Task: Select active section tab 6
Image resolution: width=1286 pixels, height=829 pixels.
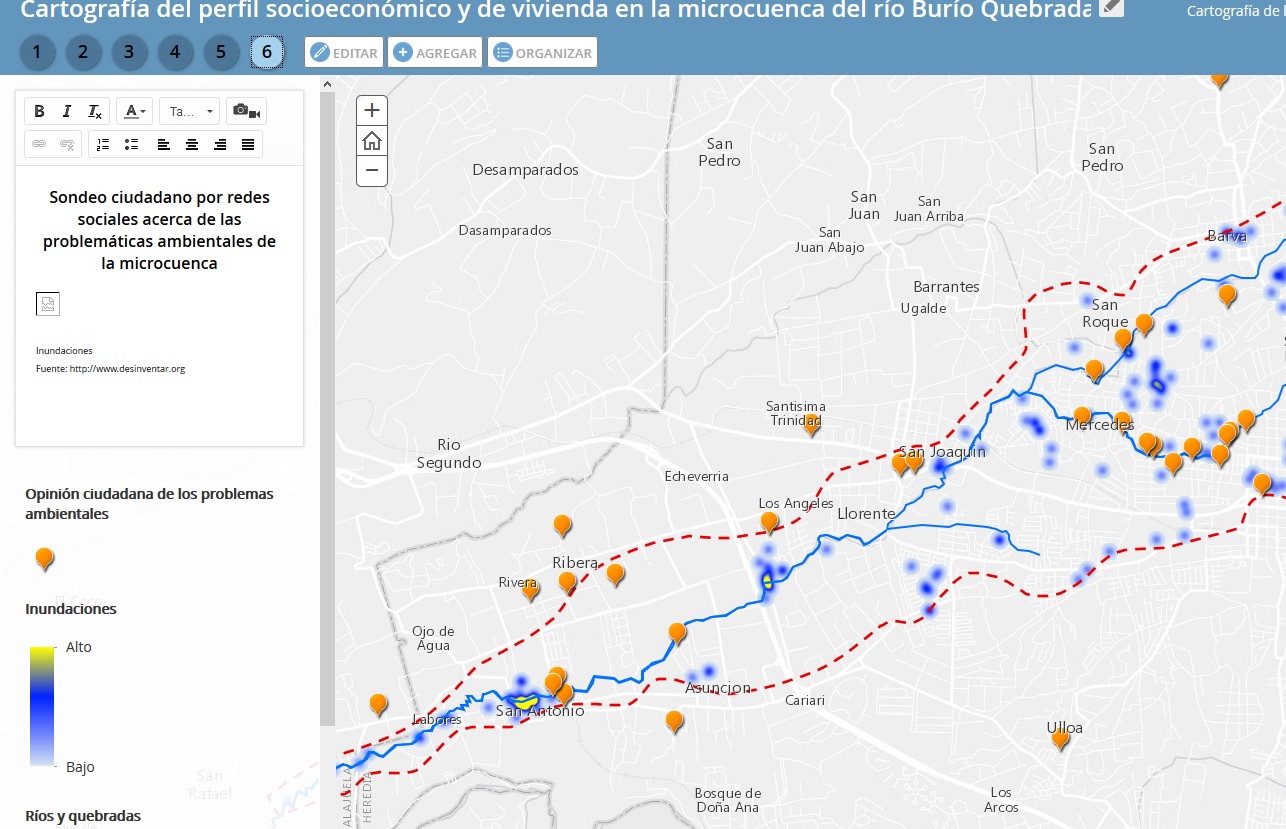Action: 267,52
